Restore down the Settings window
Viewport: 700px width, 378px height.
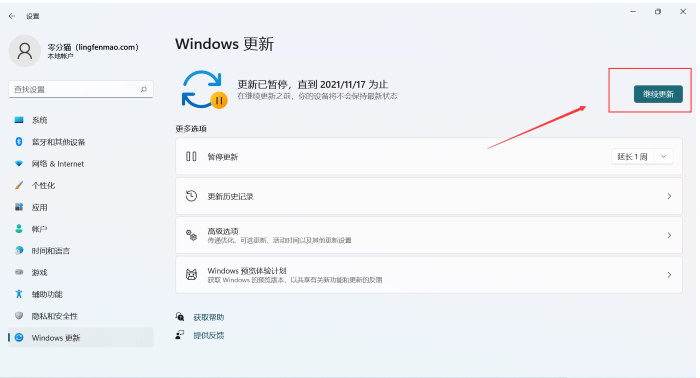tap(658, 12)
